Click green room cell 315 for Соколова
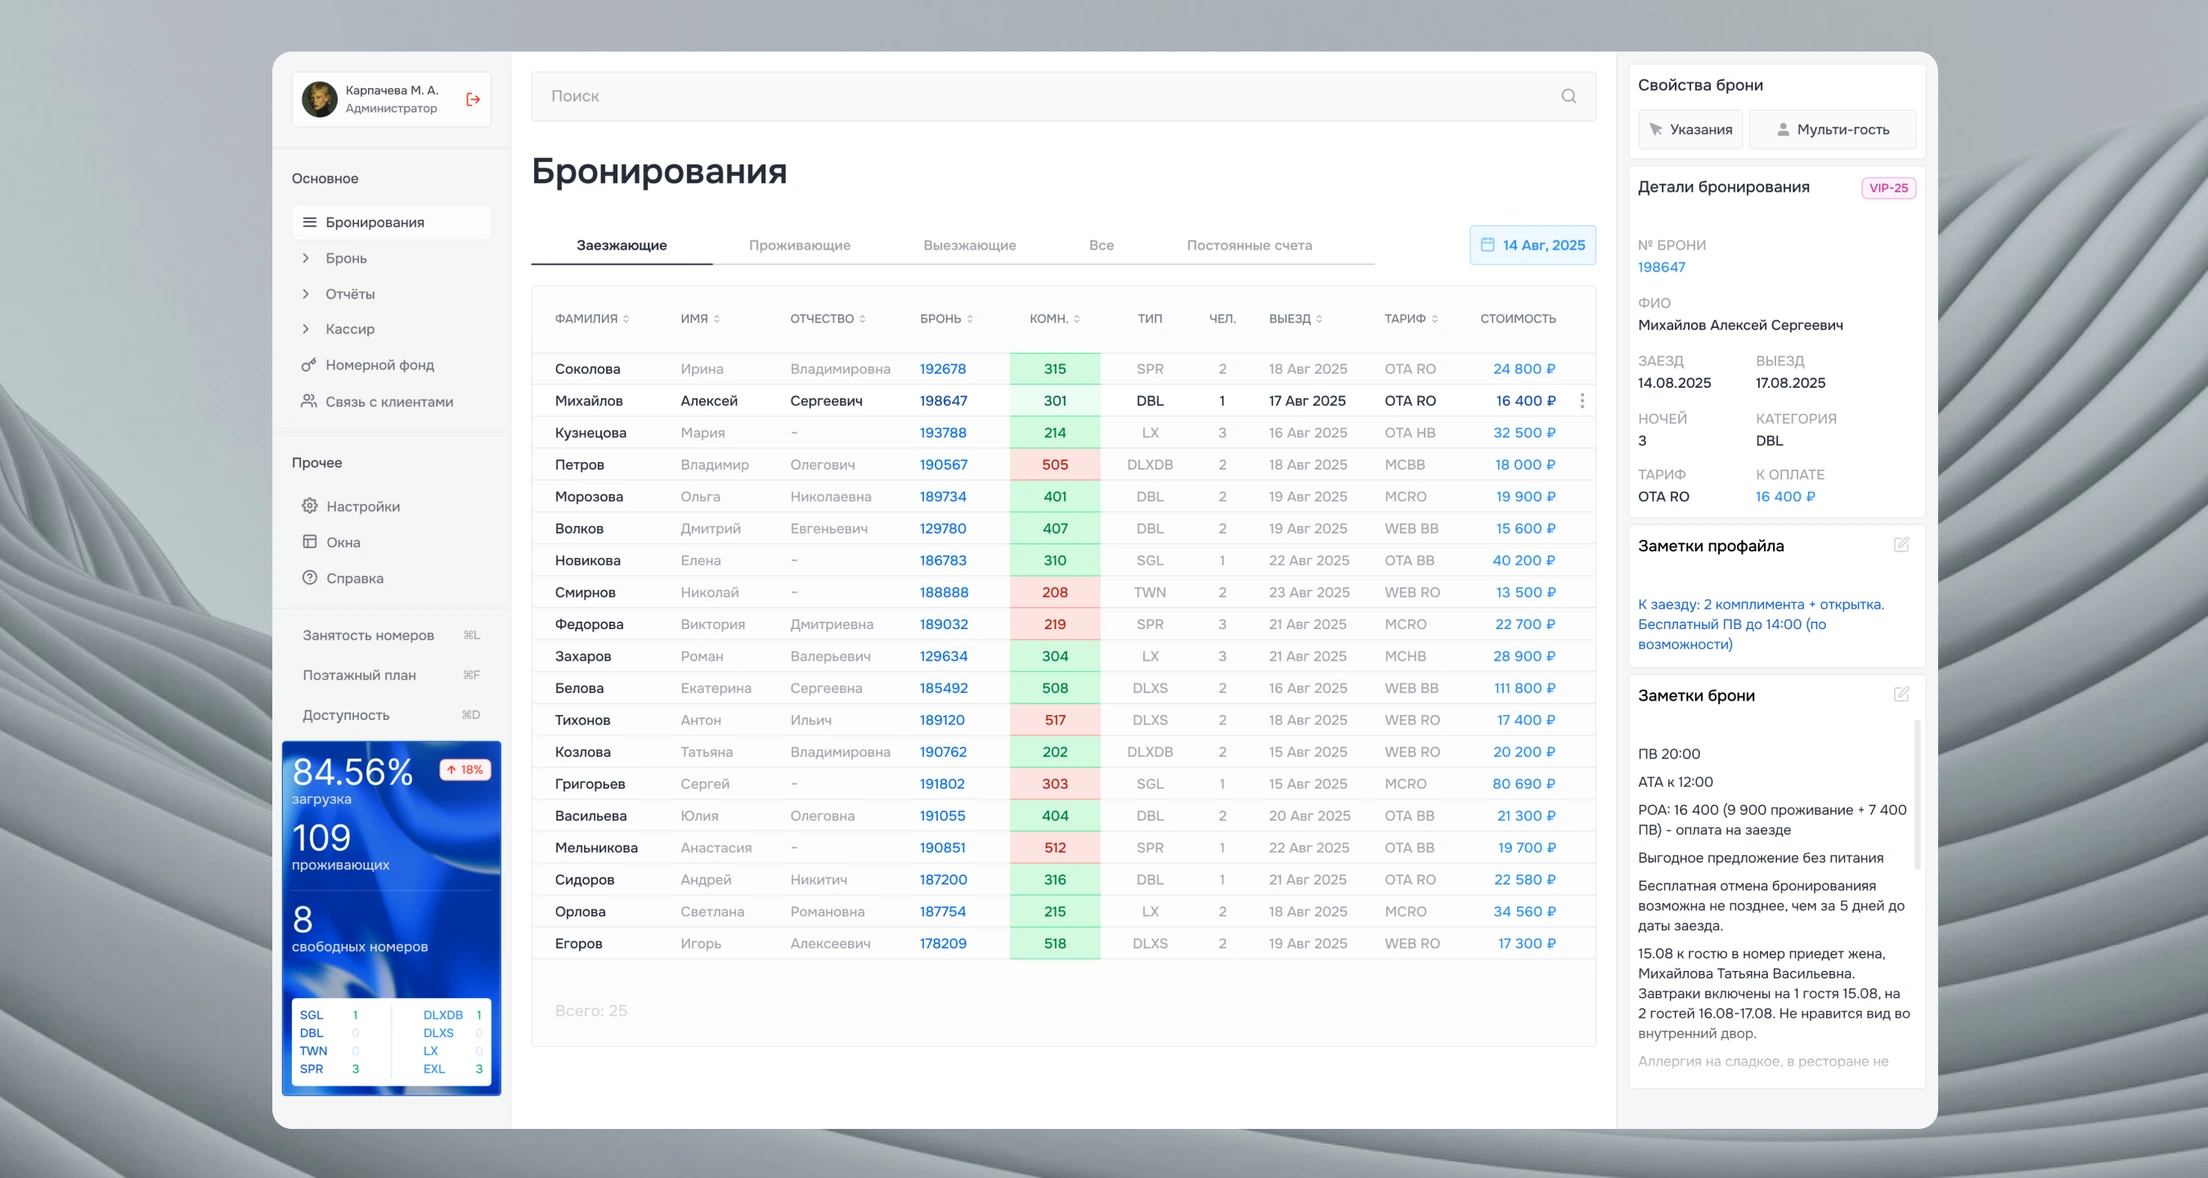 1055,369
